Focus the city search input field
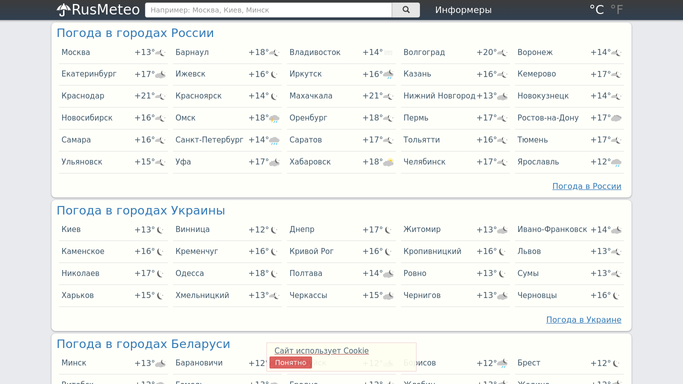 [268, 10]
